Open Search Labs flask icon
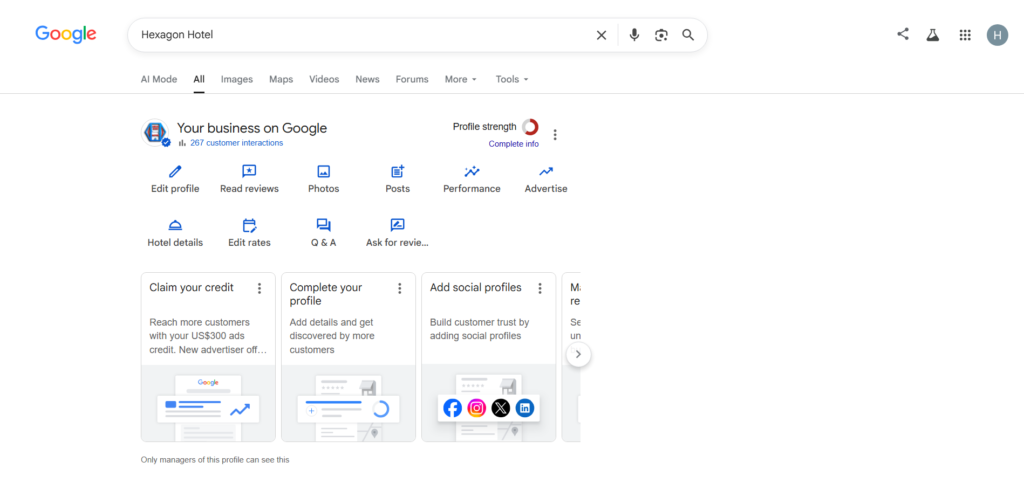The width and height of the screenshot is (1024, 490). [x=933, y=35]
